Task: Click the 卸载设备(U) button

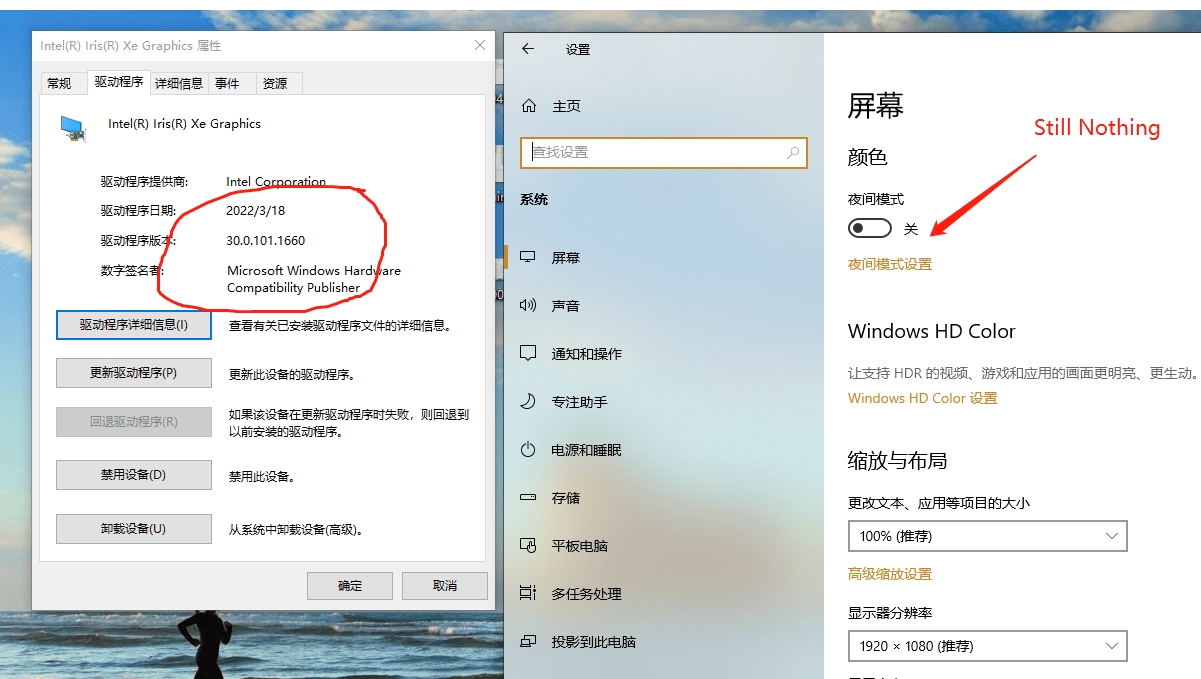Action: tap(134, 529)
